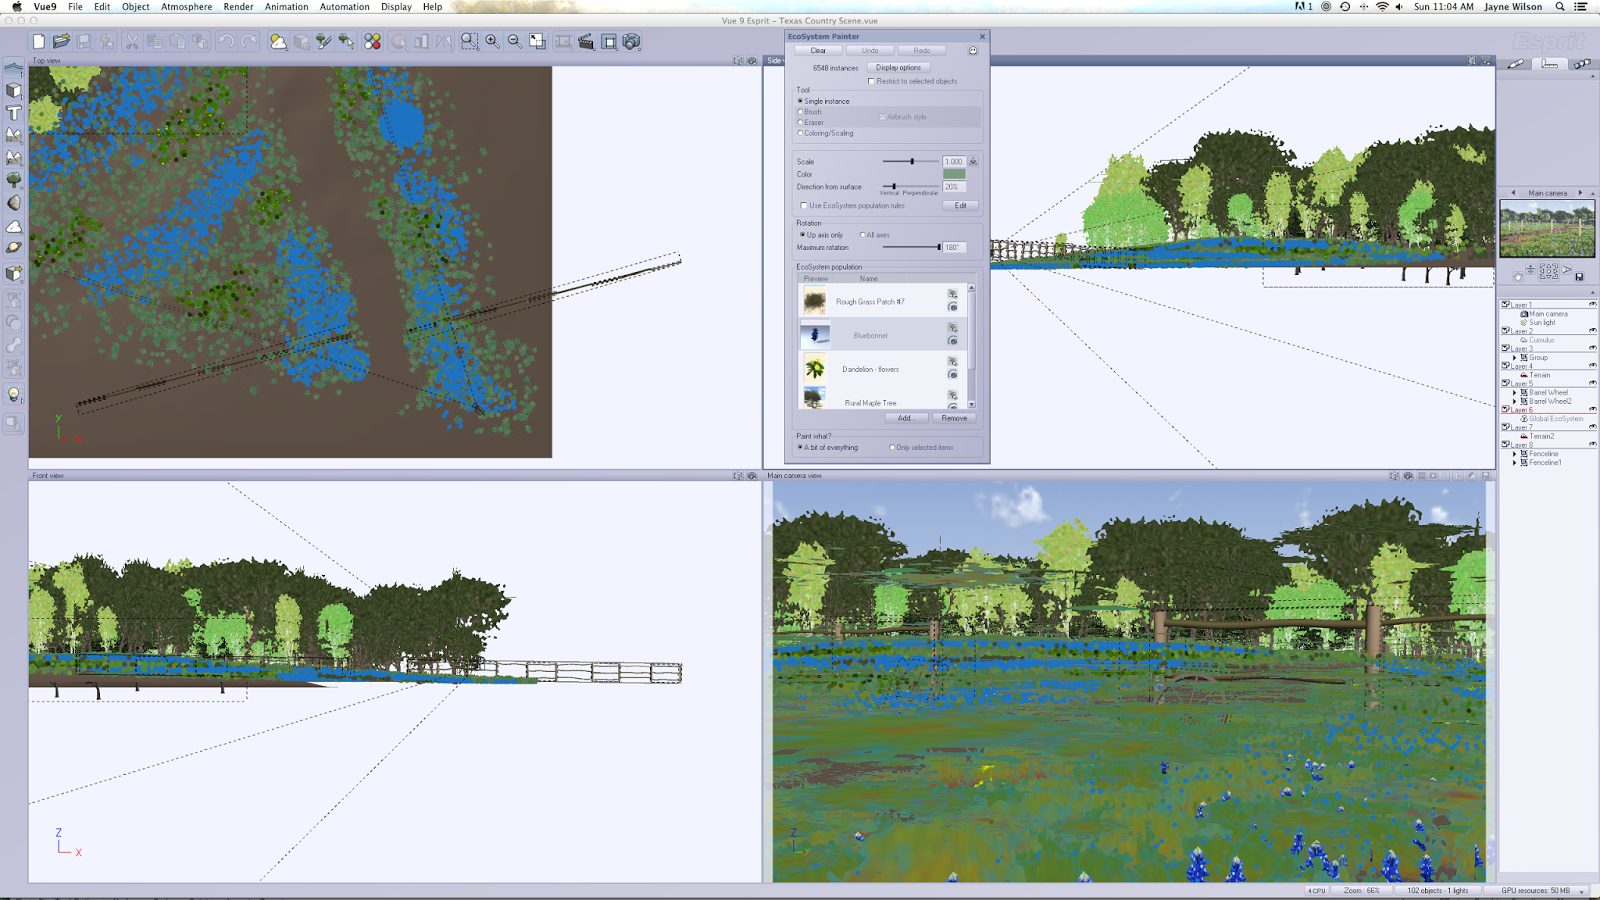
Task: Choose Only selected items paint option
Action: click(x=922, y=447)
